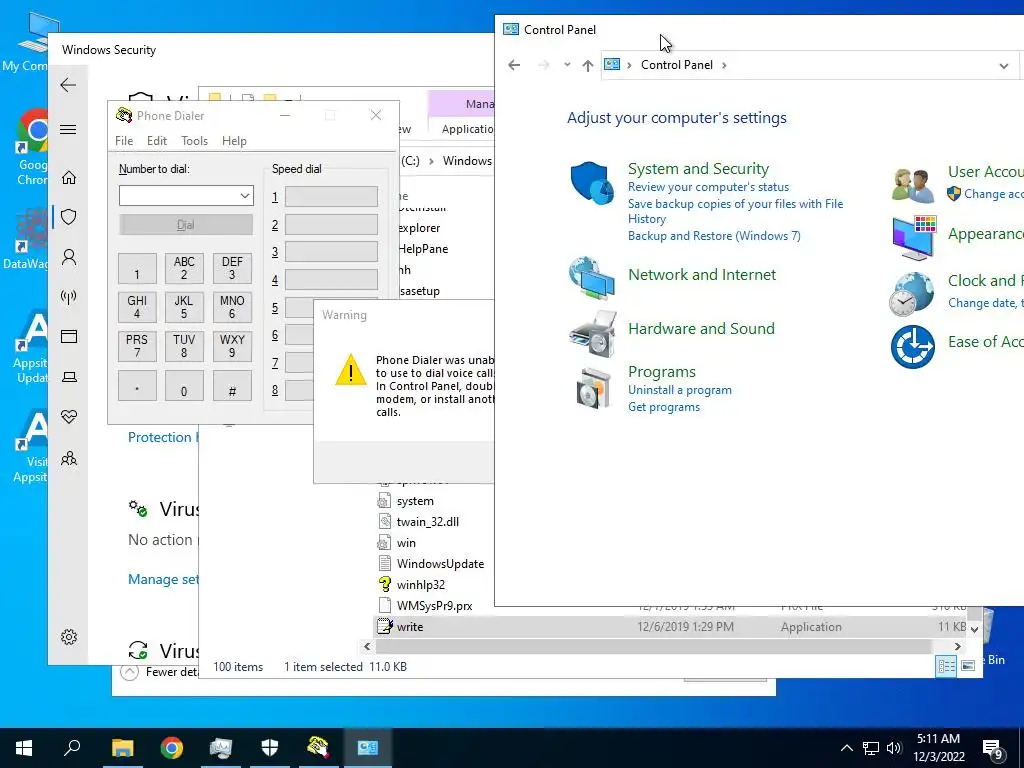The height and width of the screenshot is (768, 1024).
Task: Expand breadcrumb arrow after Control Panel
Action: click(724, 65)
